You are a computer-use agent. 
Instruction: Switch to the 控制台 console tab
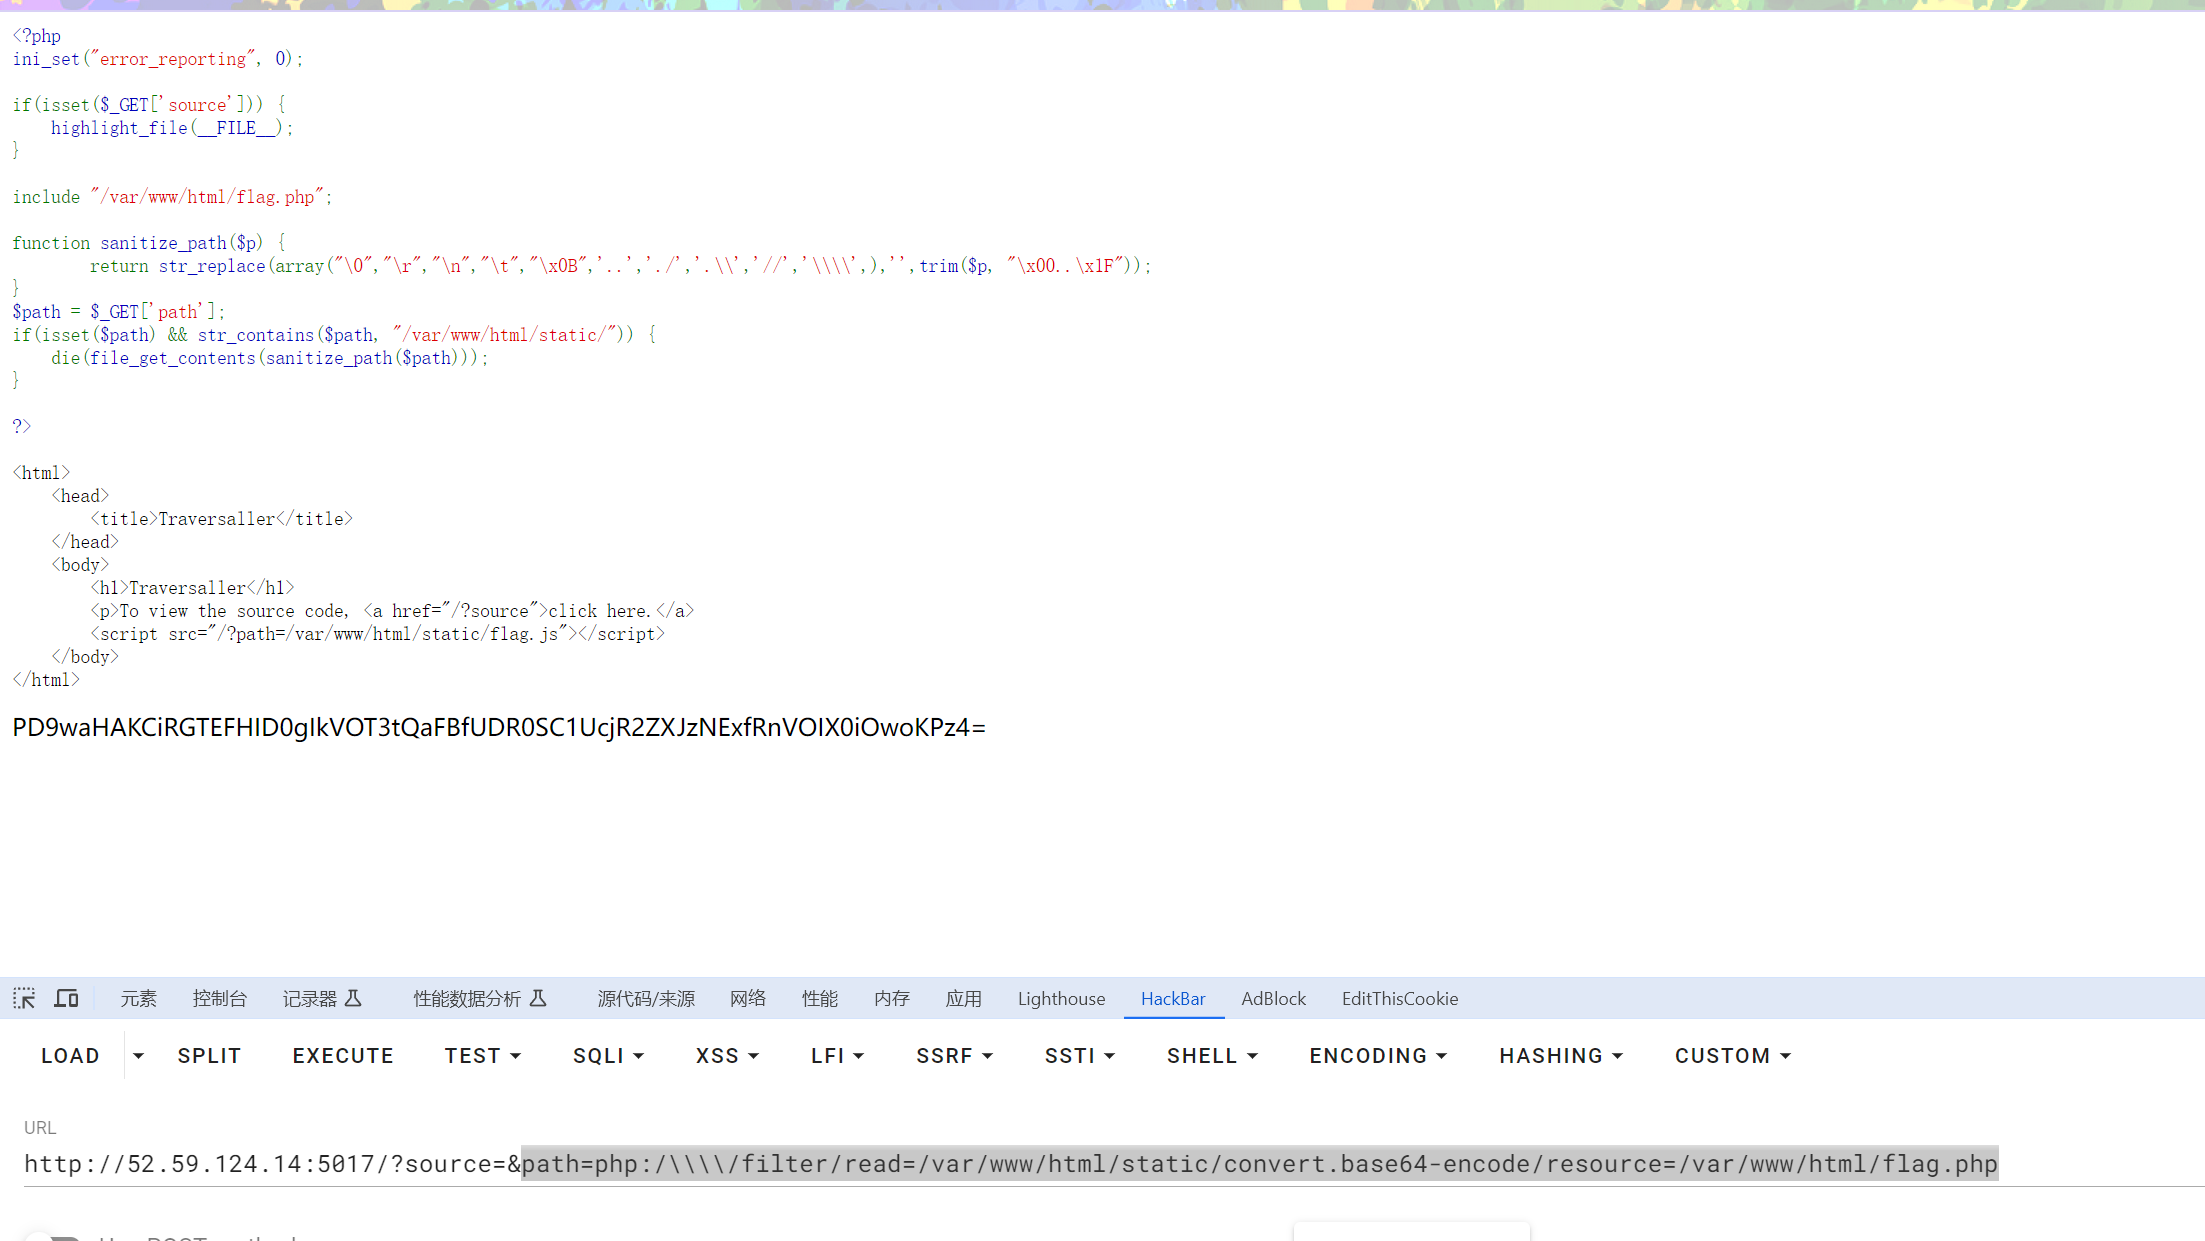point(219,998)
